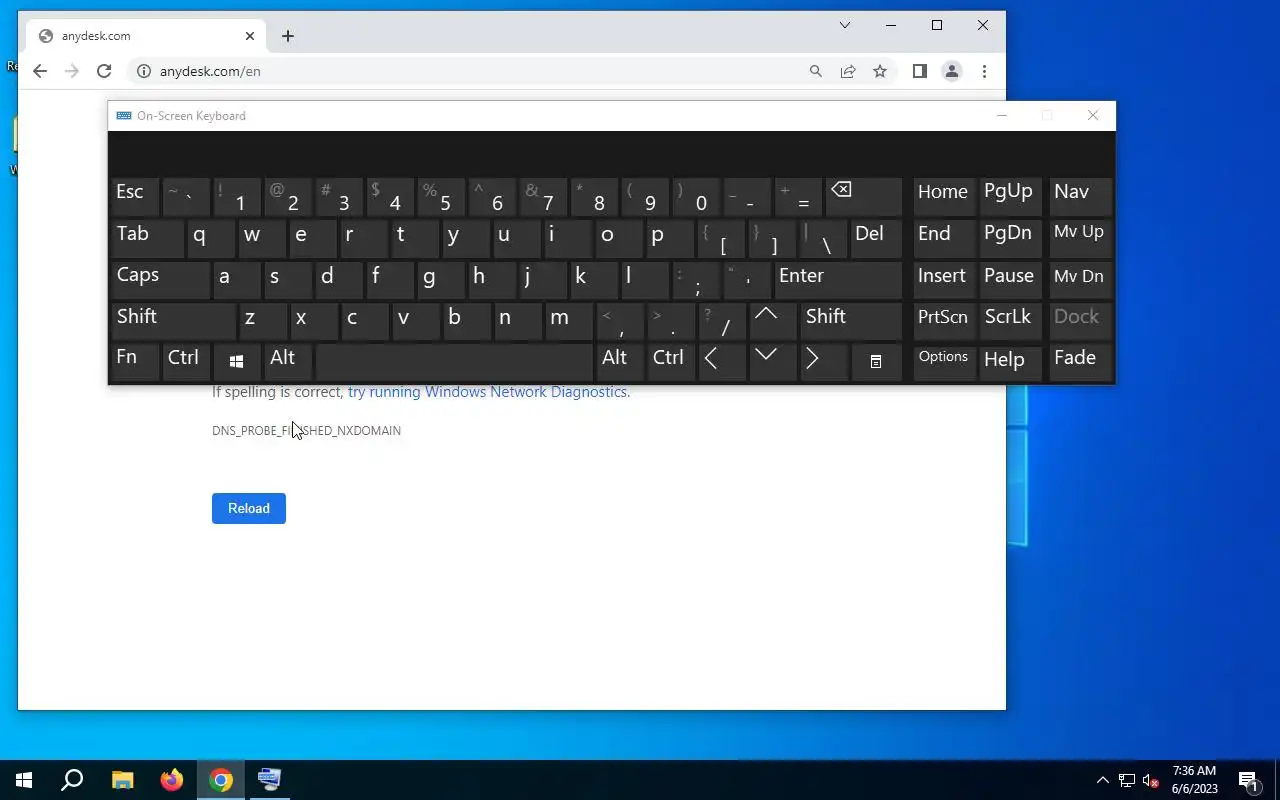Open taskbar Search magnifier
1280x800 pixels.
[x=72, y=780]
